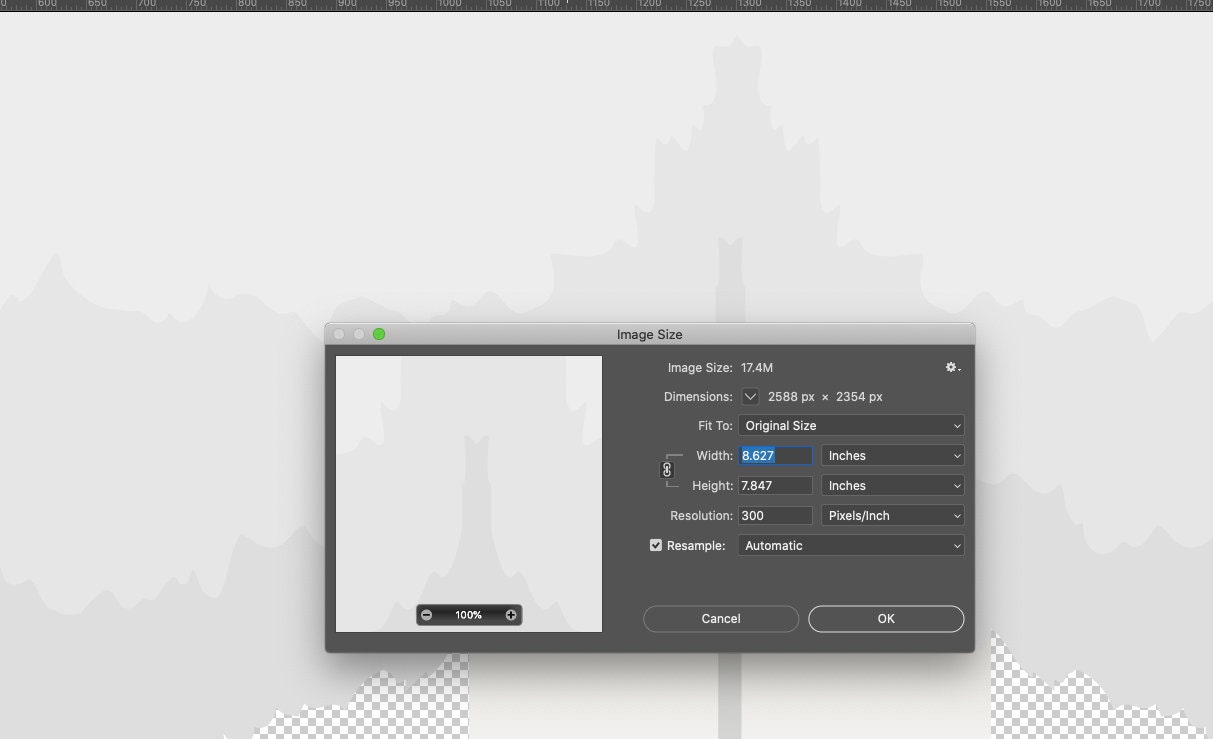Expand the Dimensions unit chevron dropdown

pyautogui.click(x=750, y=397)
